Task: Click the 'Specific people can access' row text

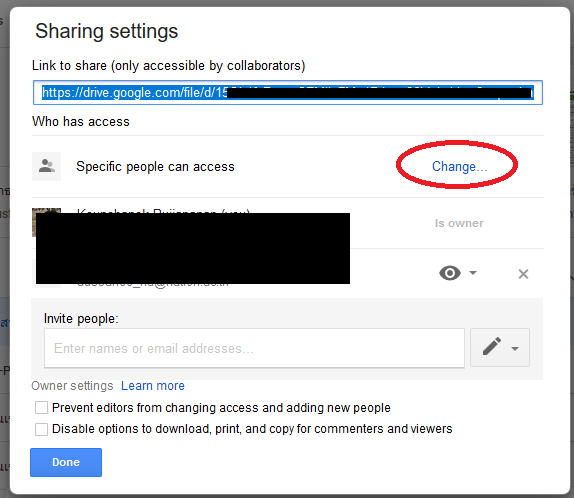Action: click(x=155, y=167)
